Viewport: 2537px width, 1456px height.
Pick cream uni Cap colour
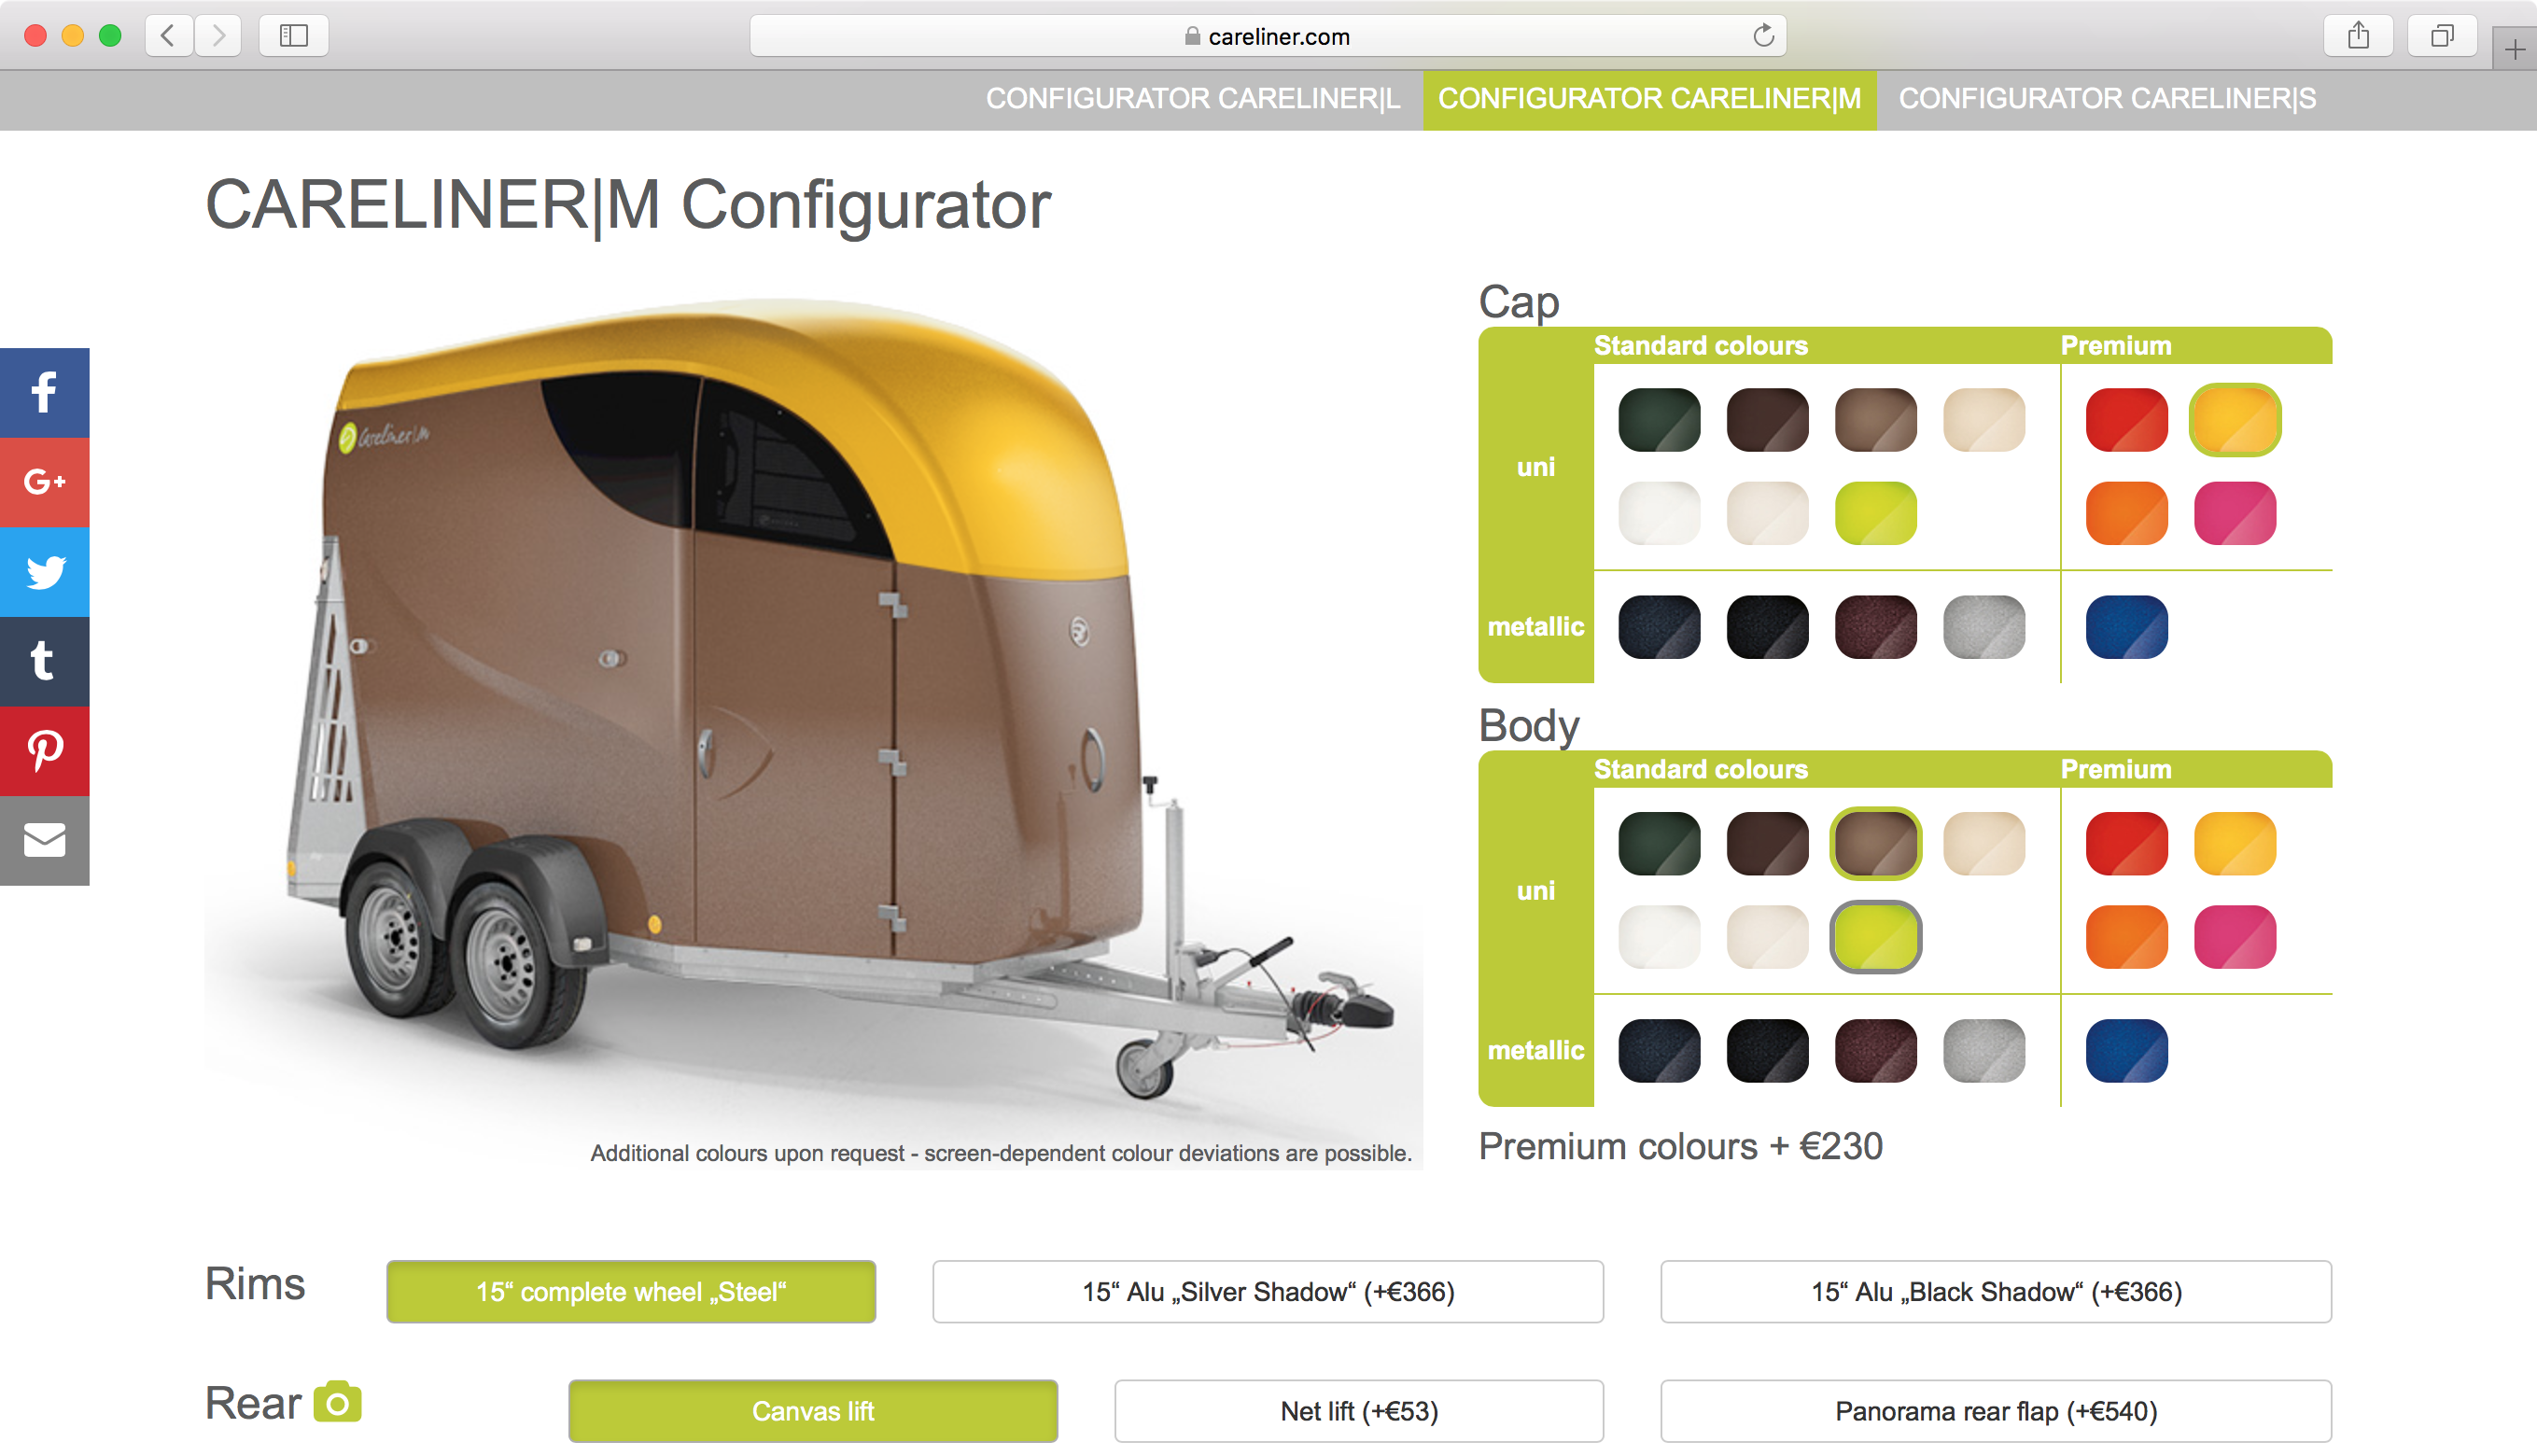coord(1767,513)
